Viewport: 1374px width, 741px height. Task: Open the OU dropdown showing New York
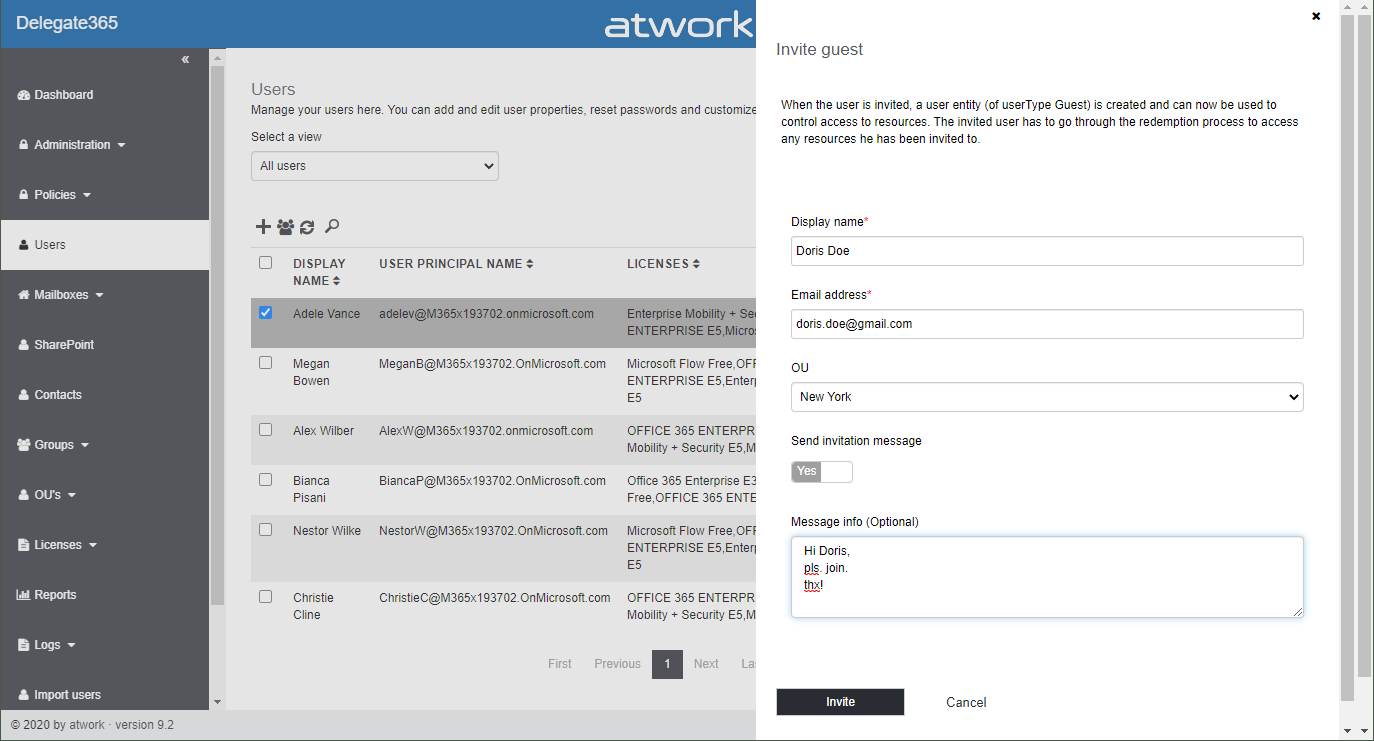1047,397
